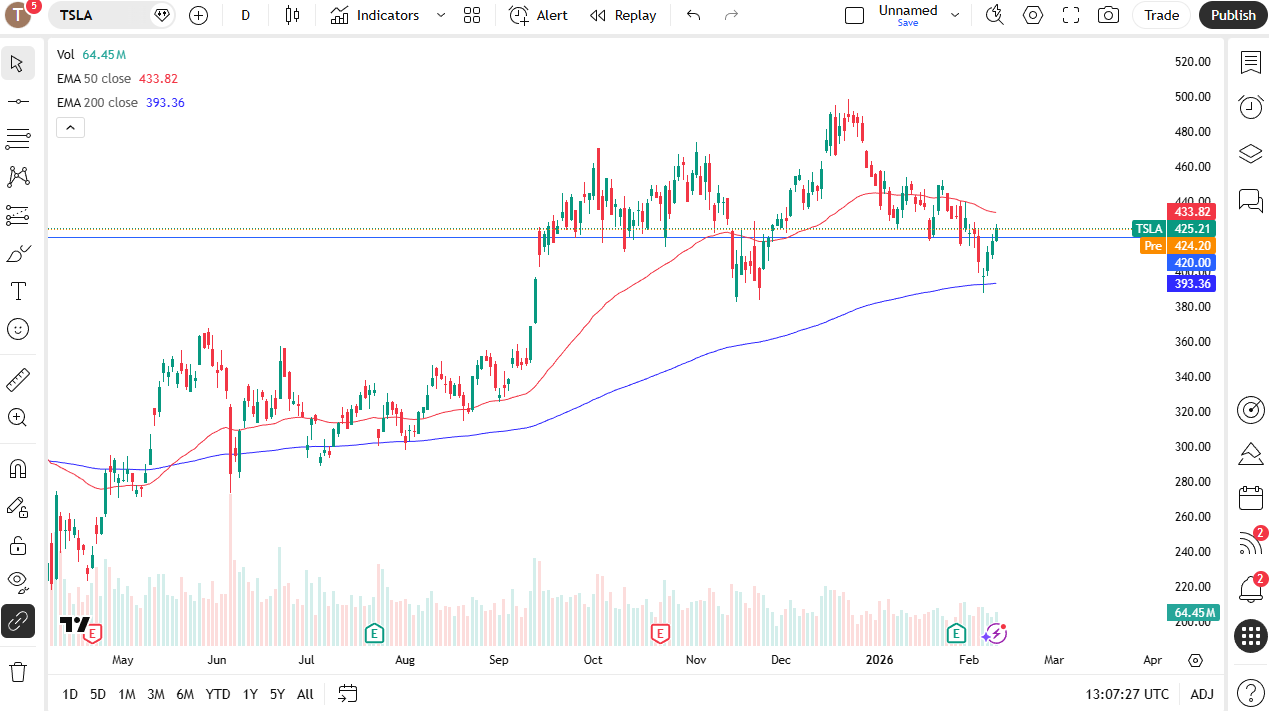Image resolution: width=1269 pixels, height=711 pixels.
Task: Remove objects with trash icon
Action: [x=18, y=671]
